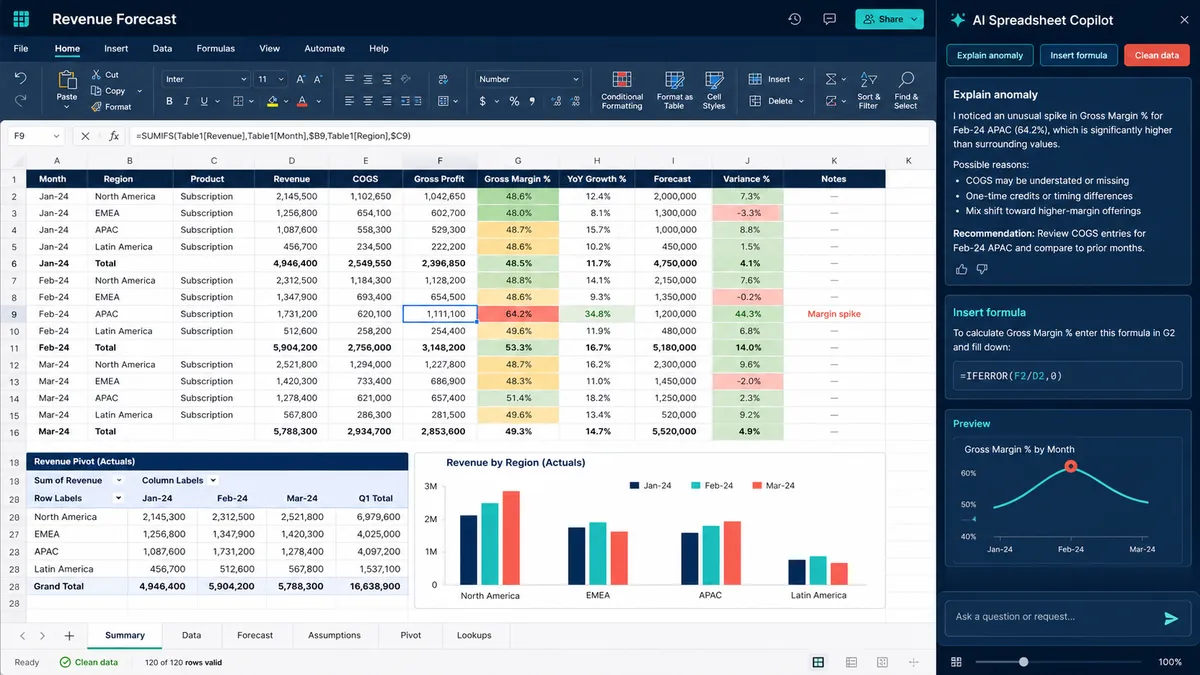Toggle underline formatting
The width and height of the screenshot is (1200, 675).
tap(204, 101)
